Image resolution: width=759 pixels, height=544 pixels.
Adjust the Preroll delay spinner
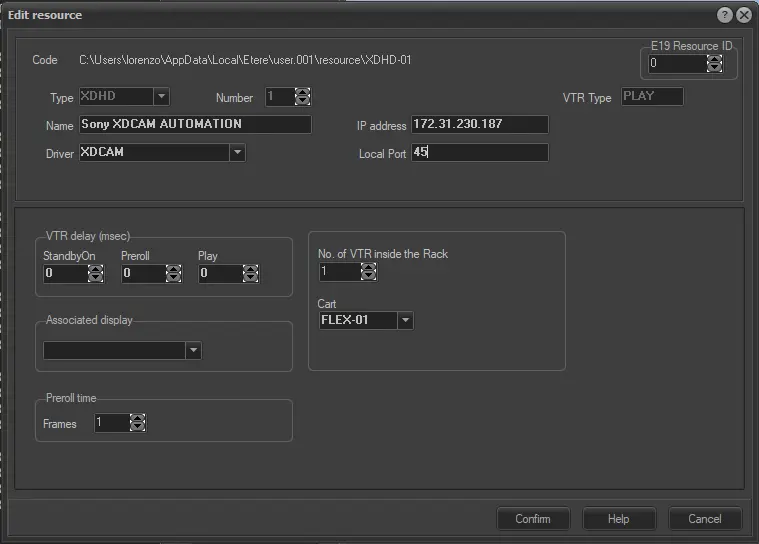(172, 273)
